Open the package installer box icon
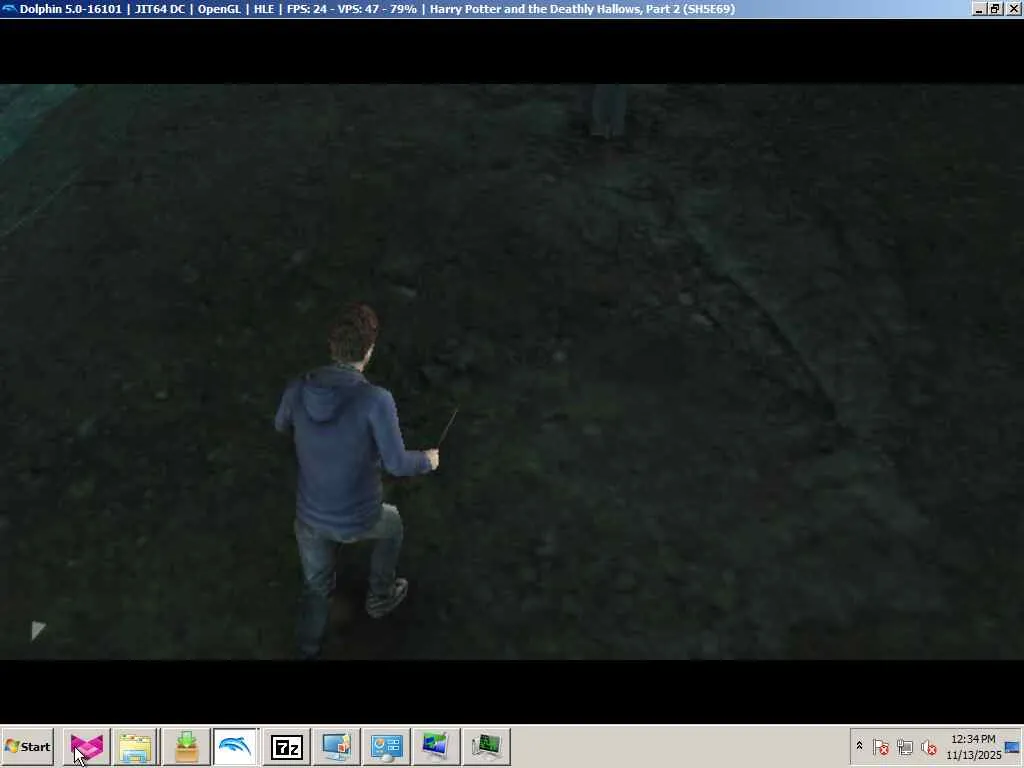This screenshot has width=1024, height=768. [x=186, y=746]
